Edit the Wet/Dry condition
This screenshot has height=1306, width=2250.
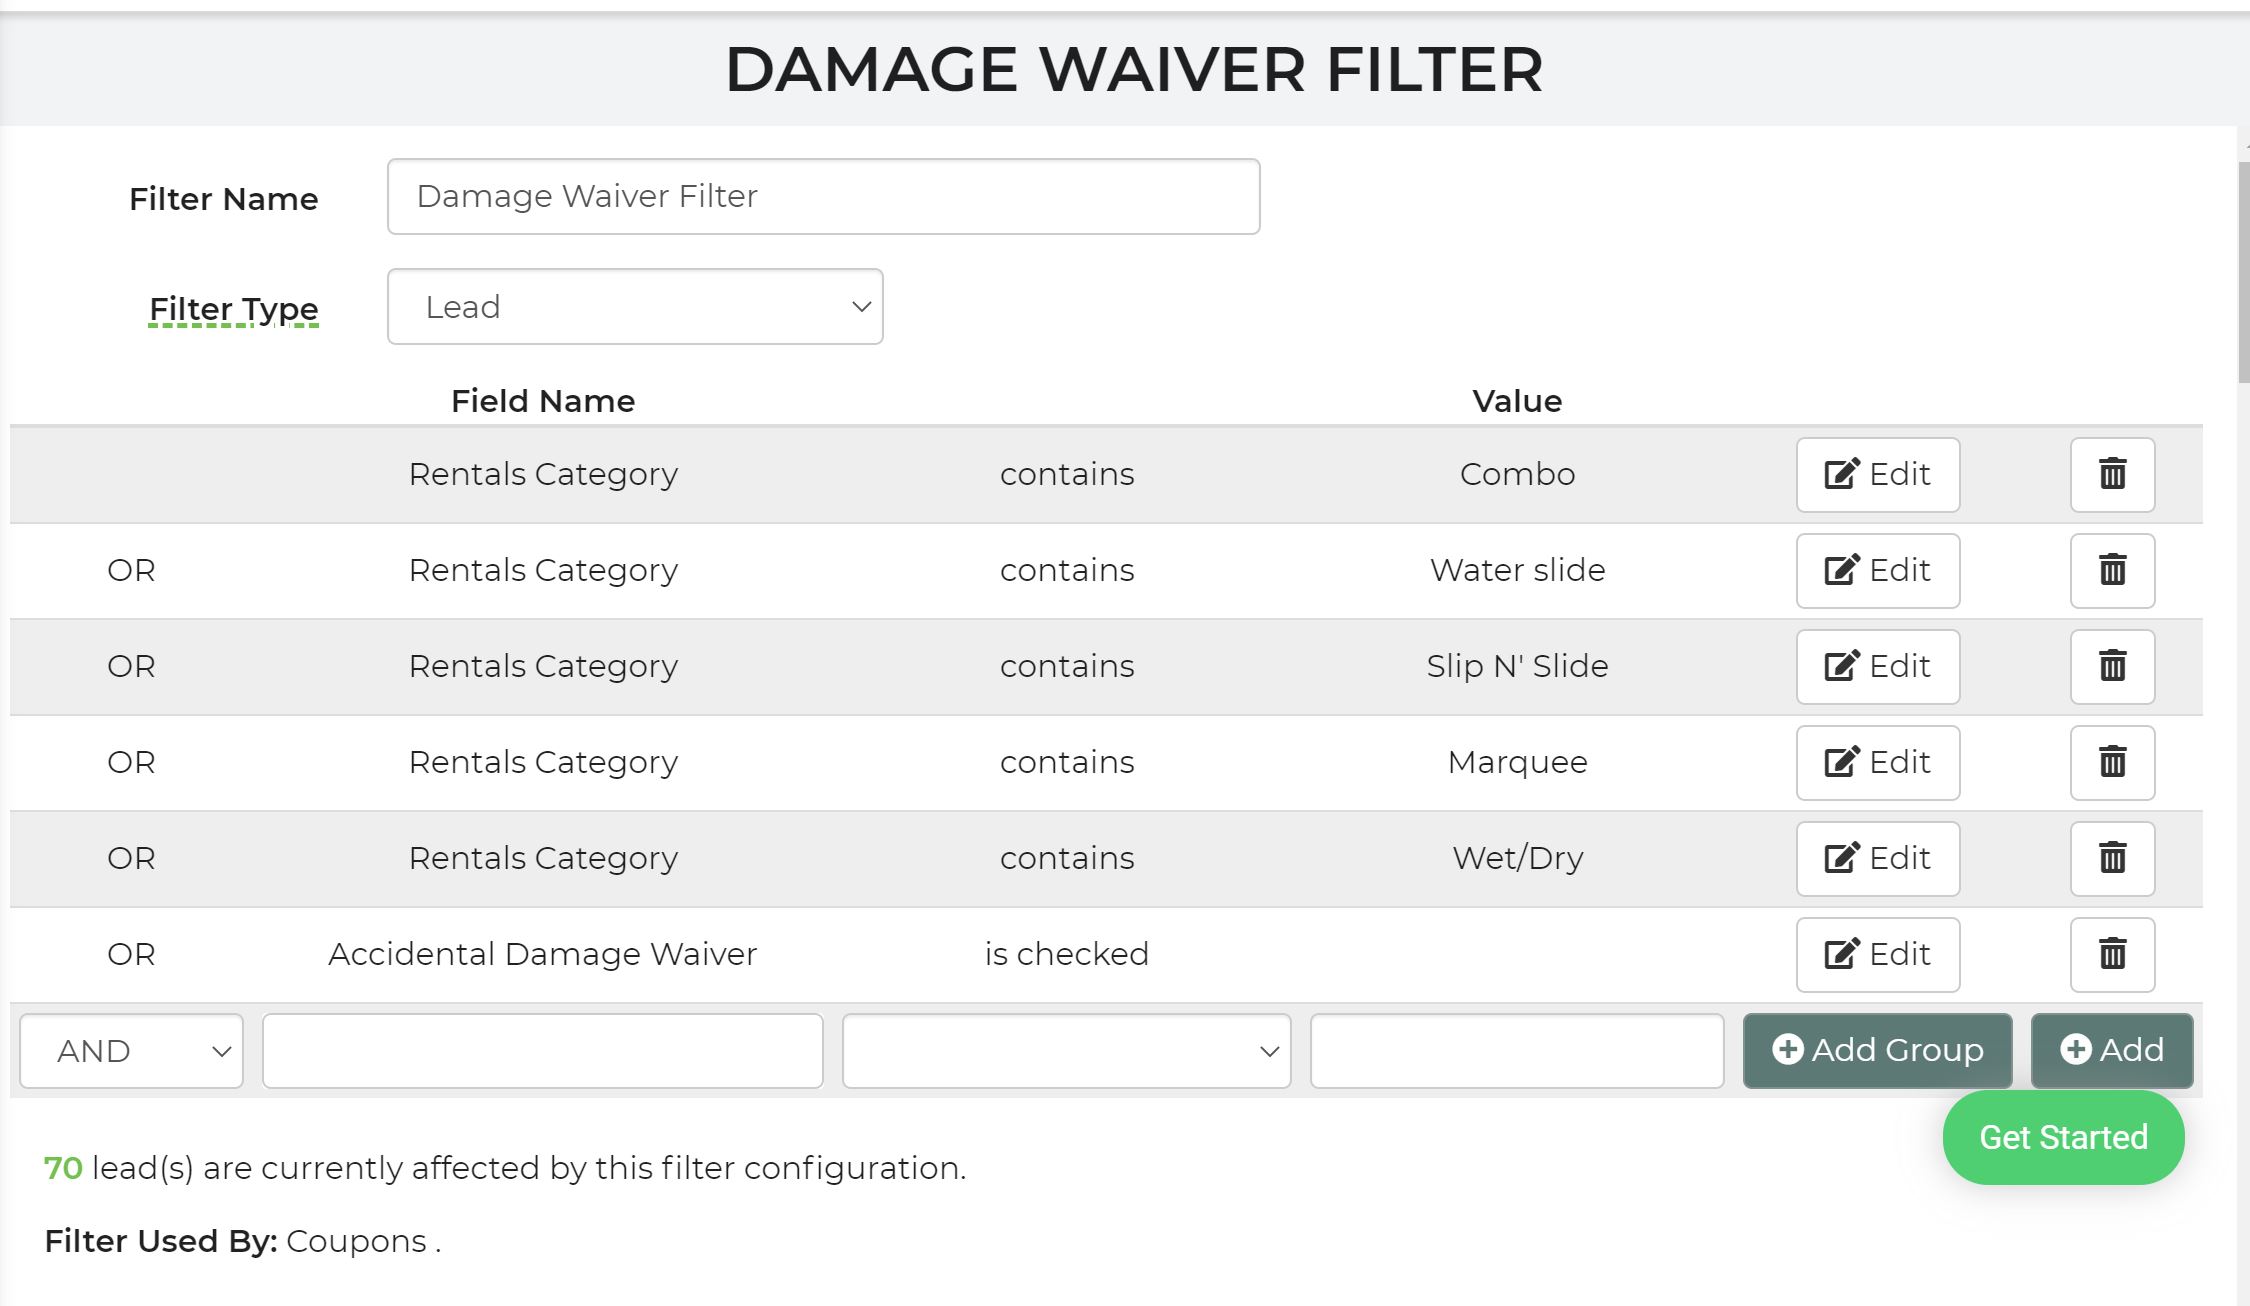1877,858
